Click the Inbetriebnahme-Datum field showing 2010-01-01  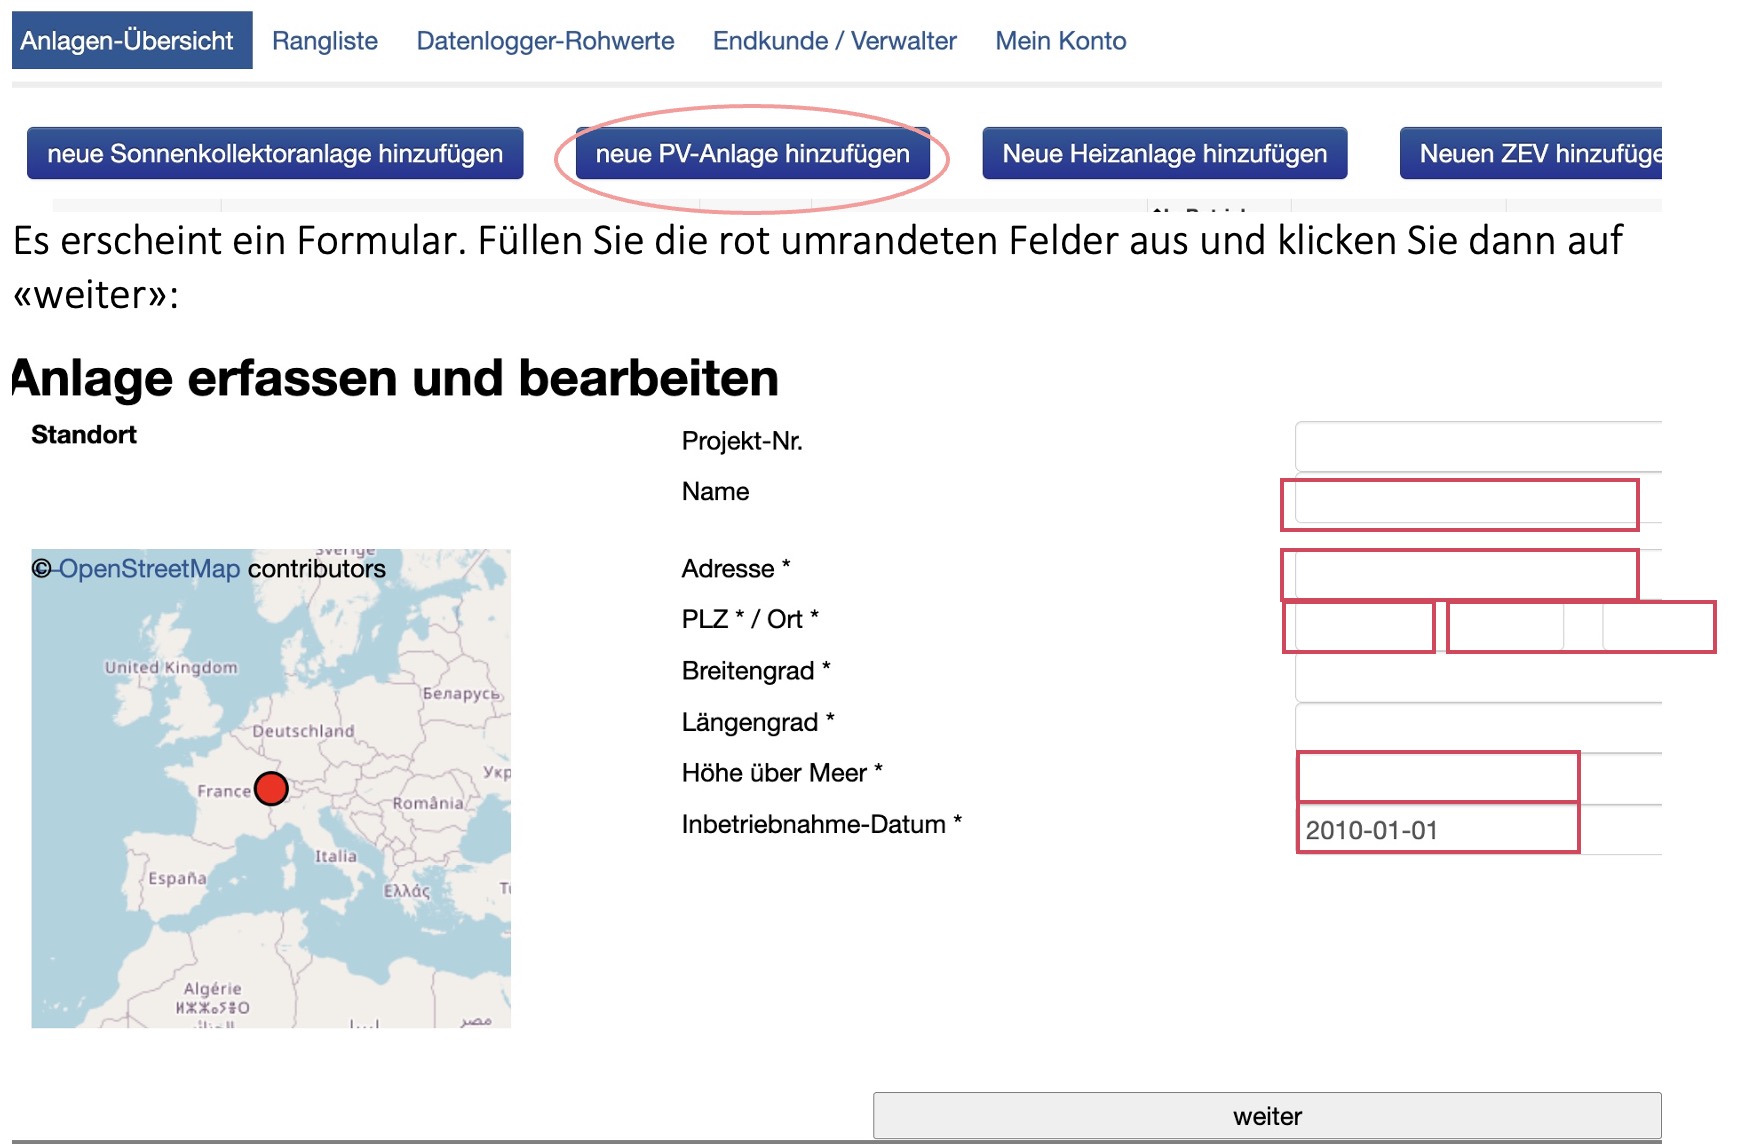(x=1438, y=830)
